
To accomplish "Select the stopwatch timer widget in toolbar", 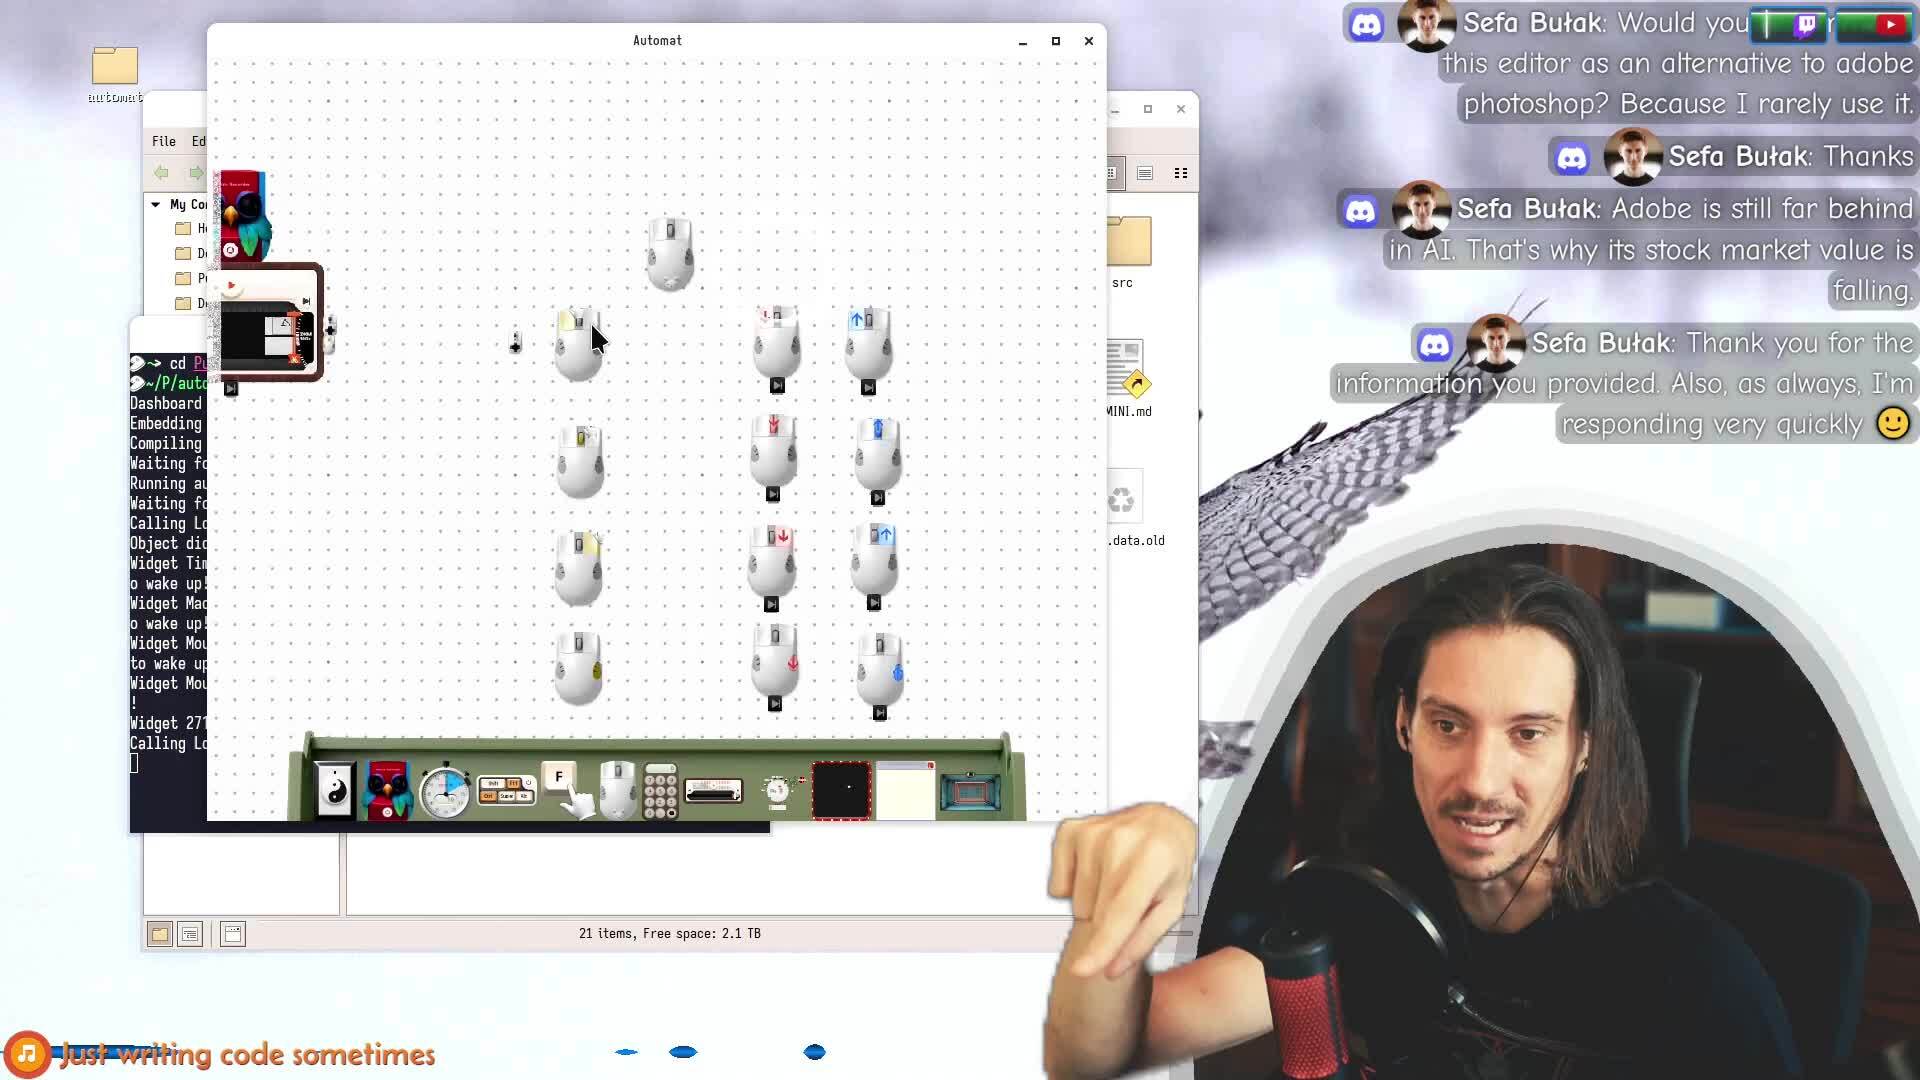I will pyautogui.click(x=445, y=792).
